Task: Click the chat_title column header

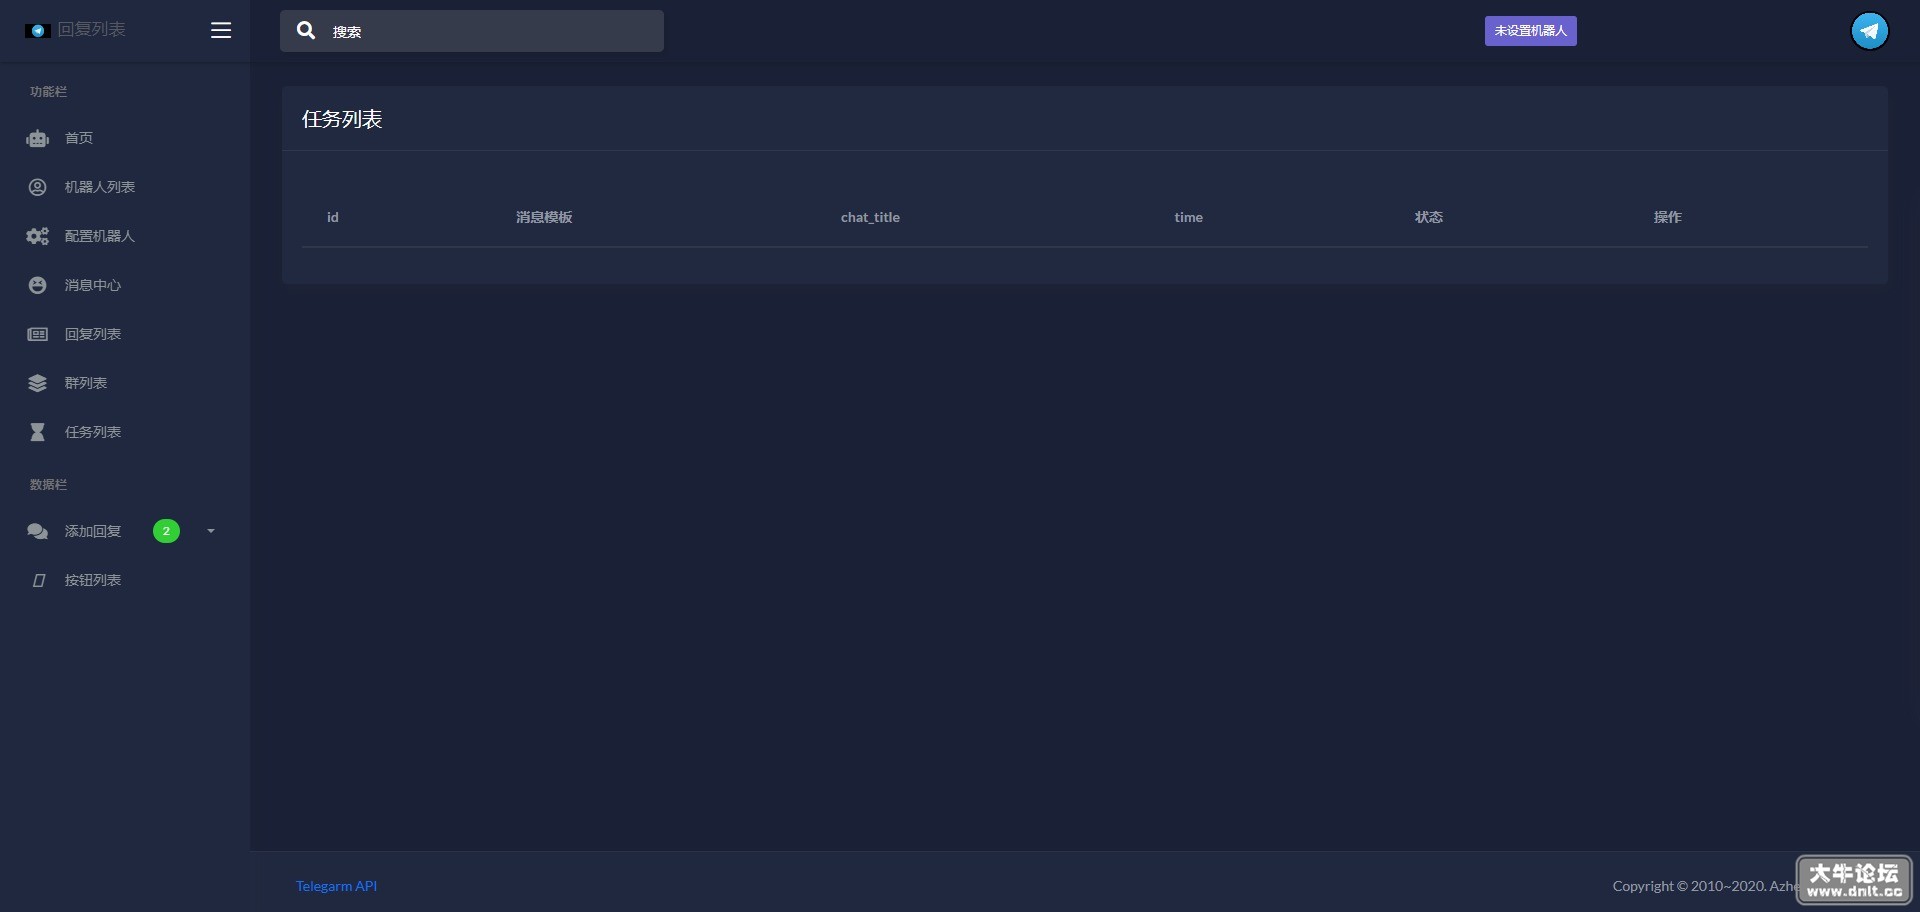Action: coord(870,217)
